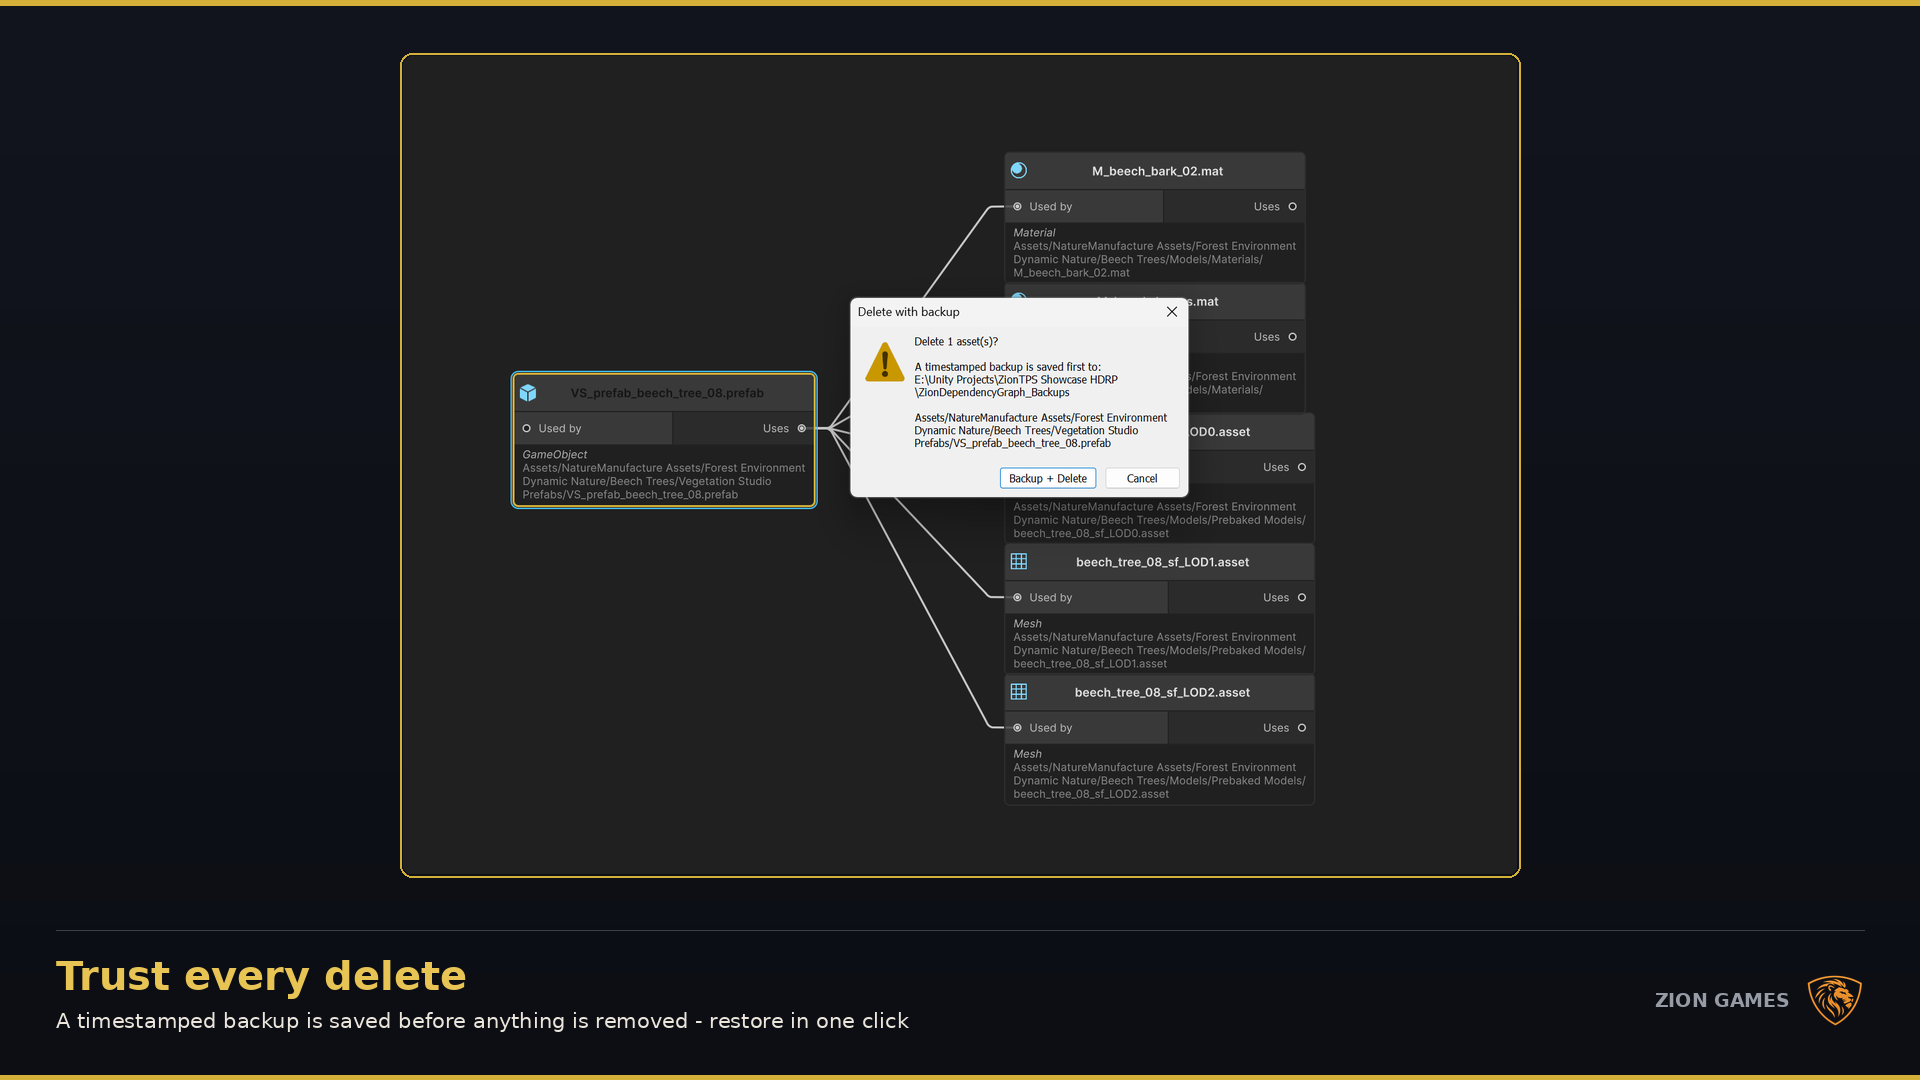Click the Uses port on the LOD0.asset node
The image size is (1920, 1080).
tap(1302, 467)
